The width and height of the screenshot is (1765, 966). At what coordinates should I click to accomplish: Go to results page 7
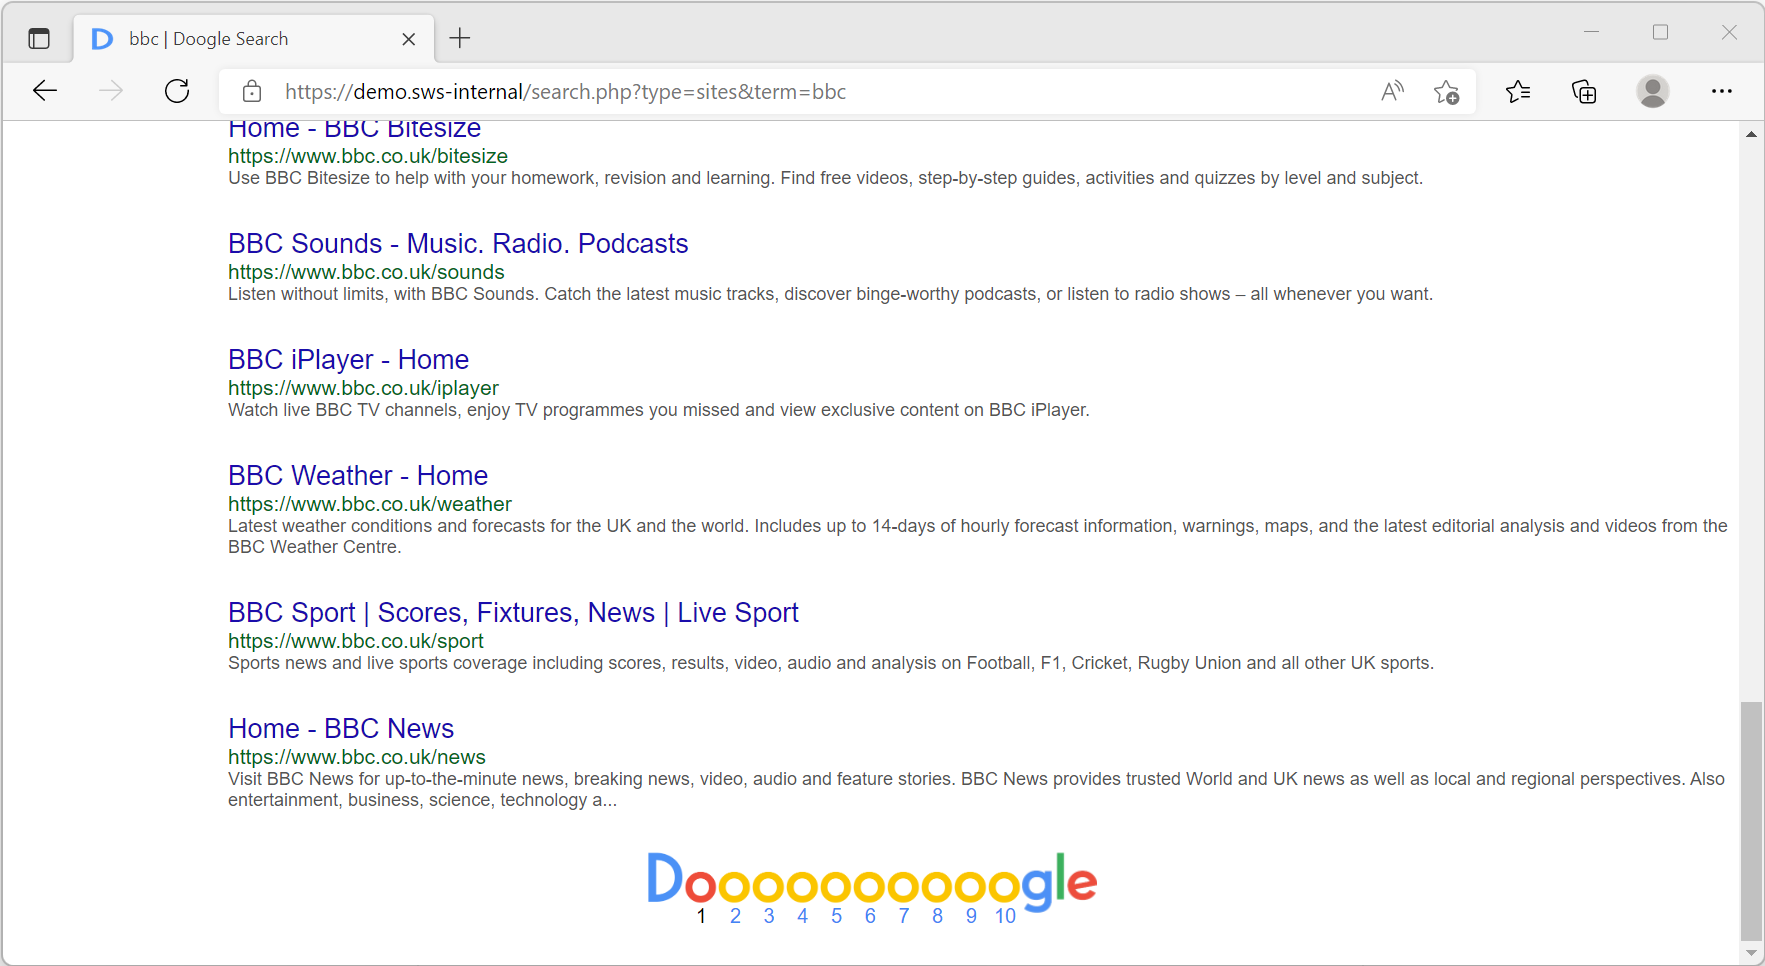click(x=904, y=916)
